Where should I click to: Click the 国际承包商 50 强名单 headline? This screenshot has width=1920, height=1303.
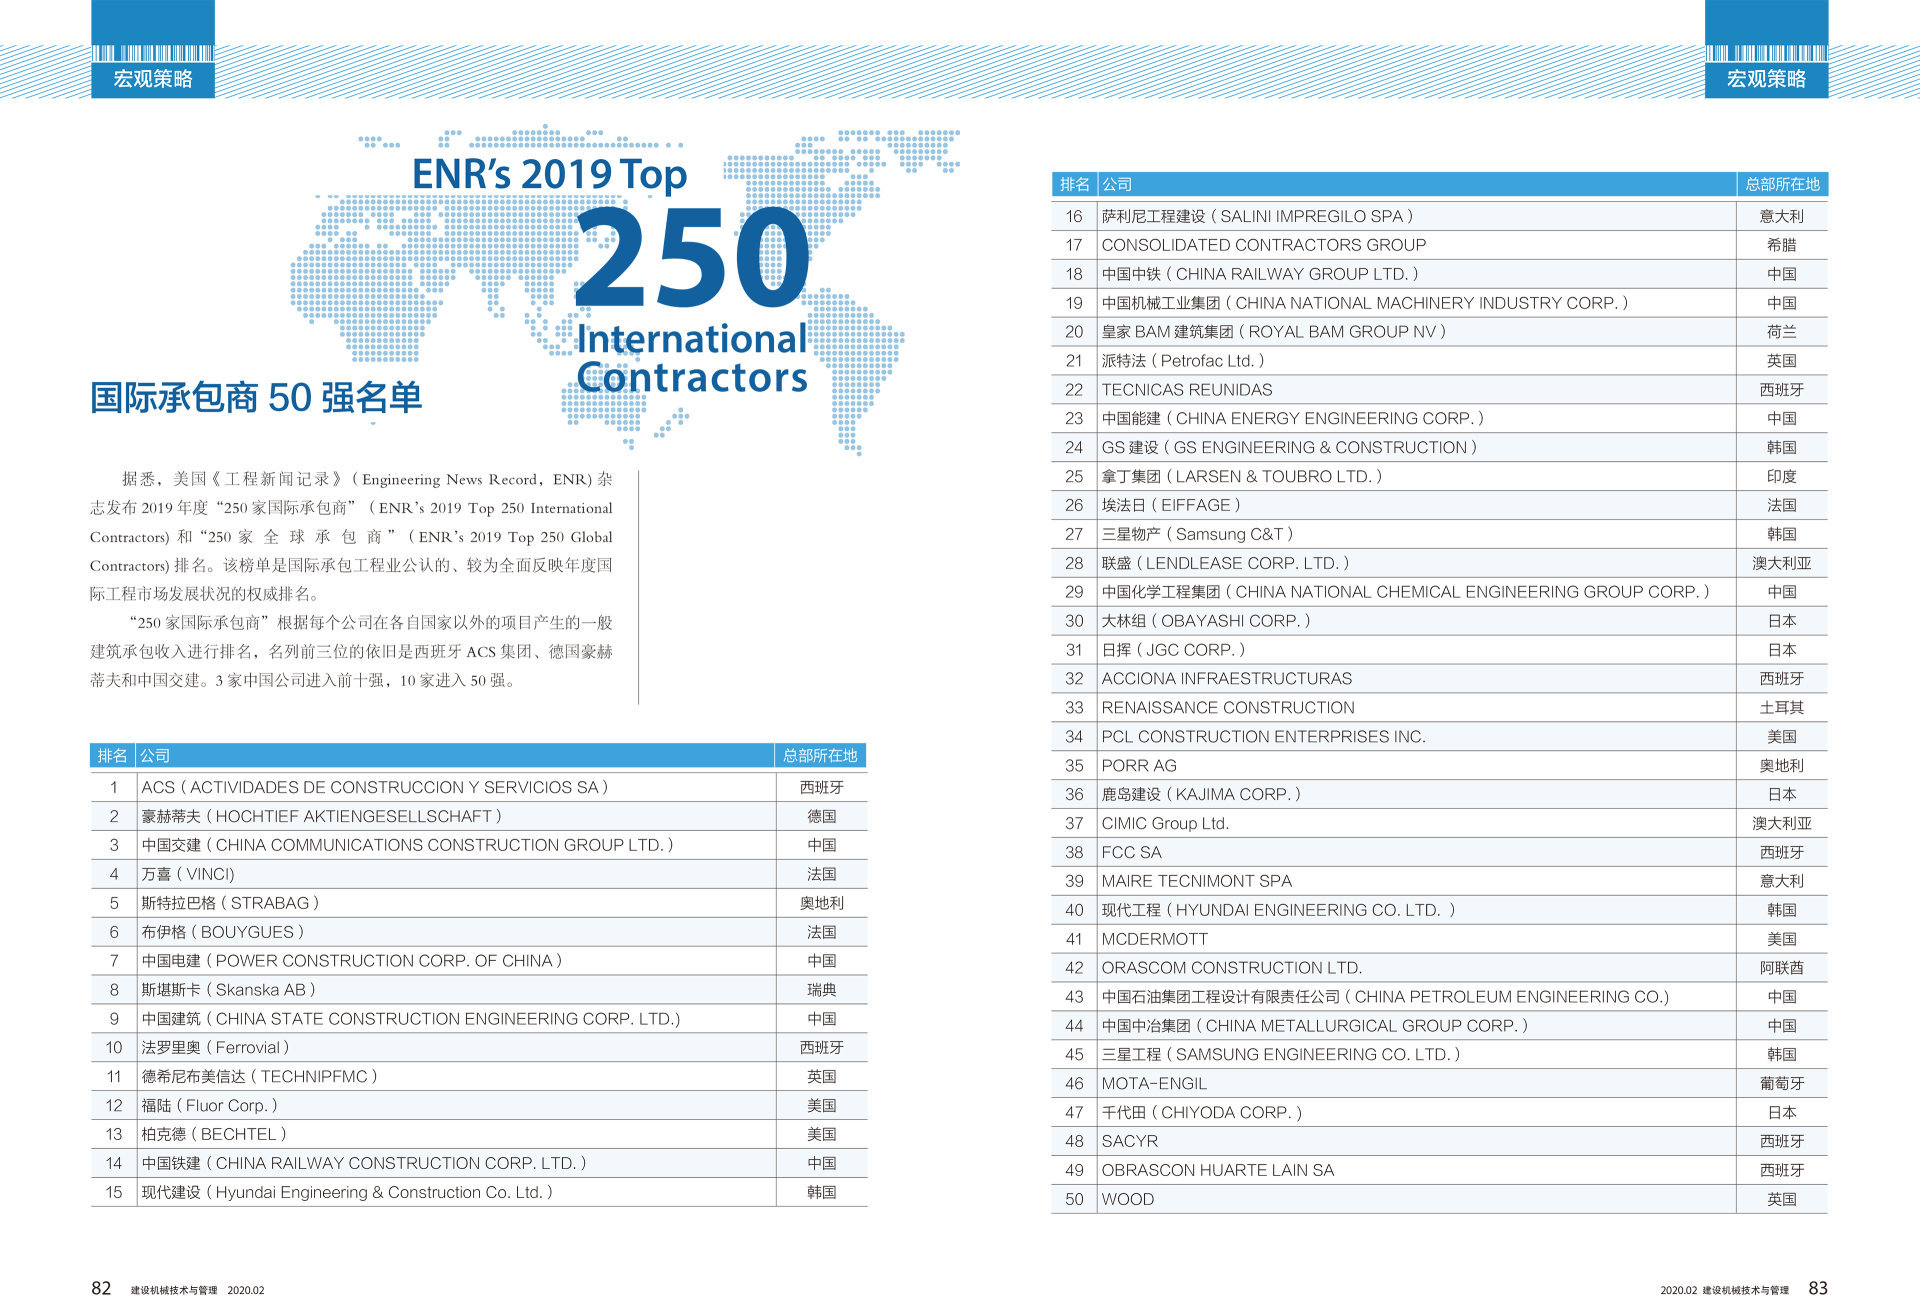click(256, 397)
